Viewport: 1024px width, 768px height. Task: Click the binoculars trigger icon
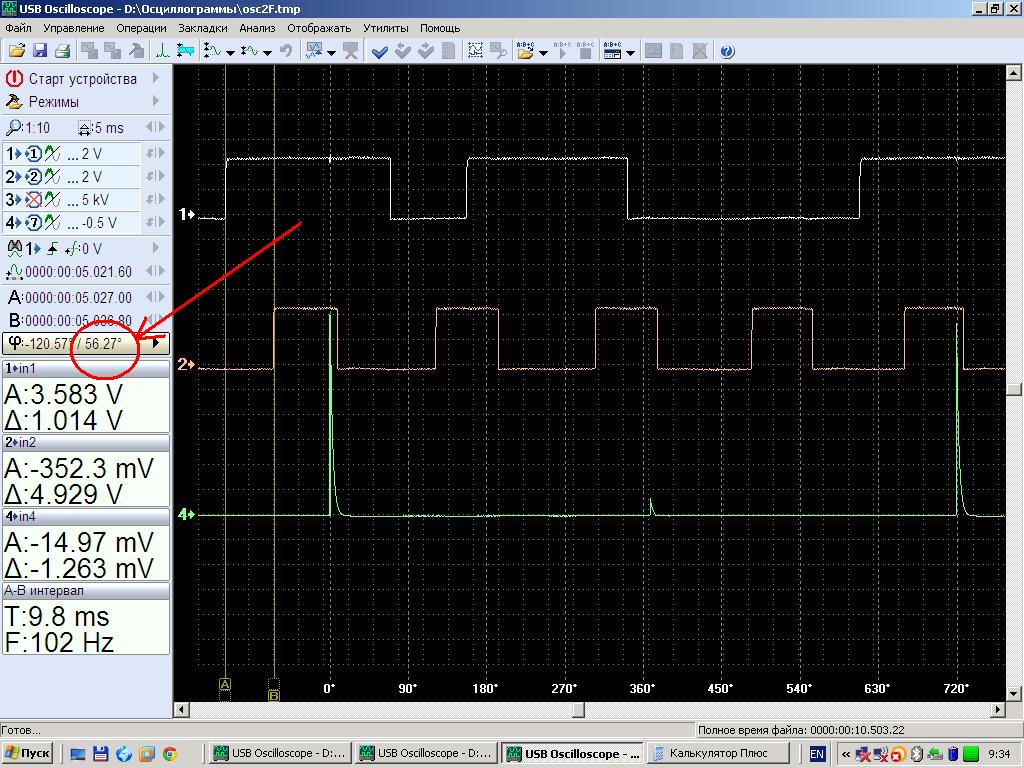pyautogui.click(x=14, y=248)
